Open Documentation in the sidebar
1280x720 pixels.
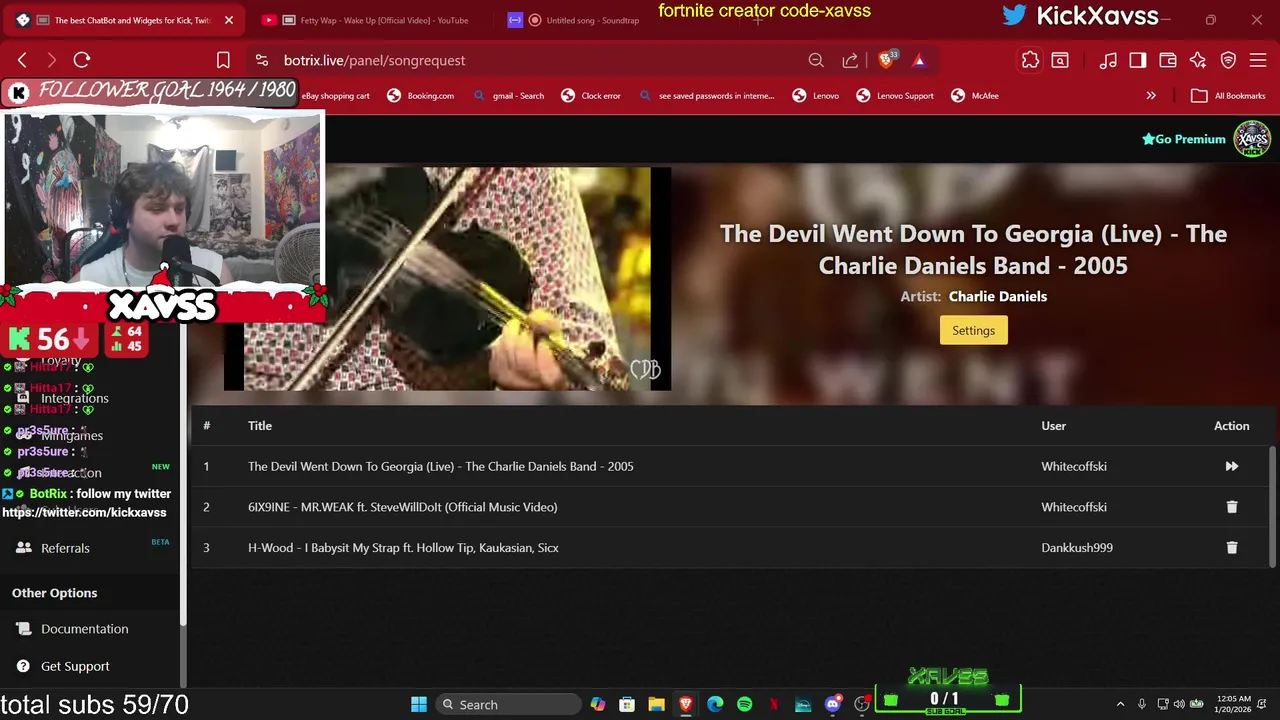click(x=85, y=629)
